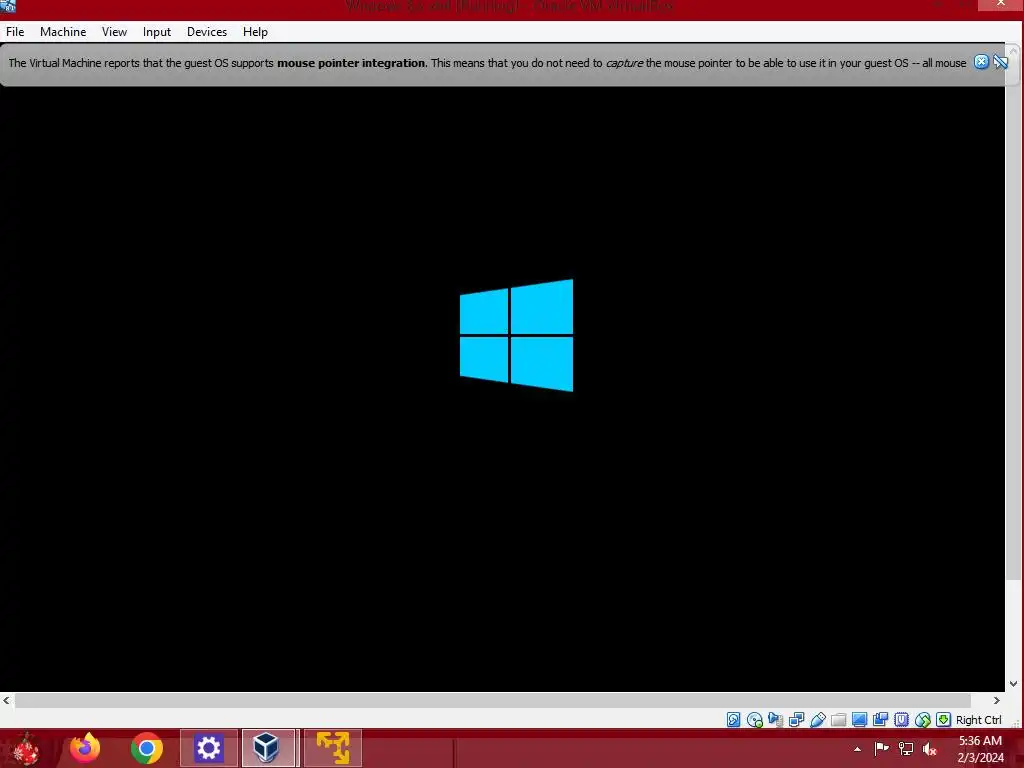This screenshot has height=768, width=1024.
Task: Click the CPU virtualization status chip icon
Action: tap(901, 720)
